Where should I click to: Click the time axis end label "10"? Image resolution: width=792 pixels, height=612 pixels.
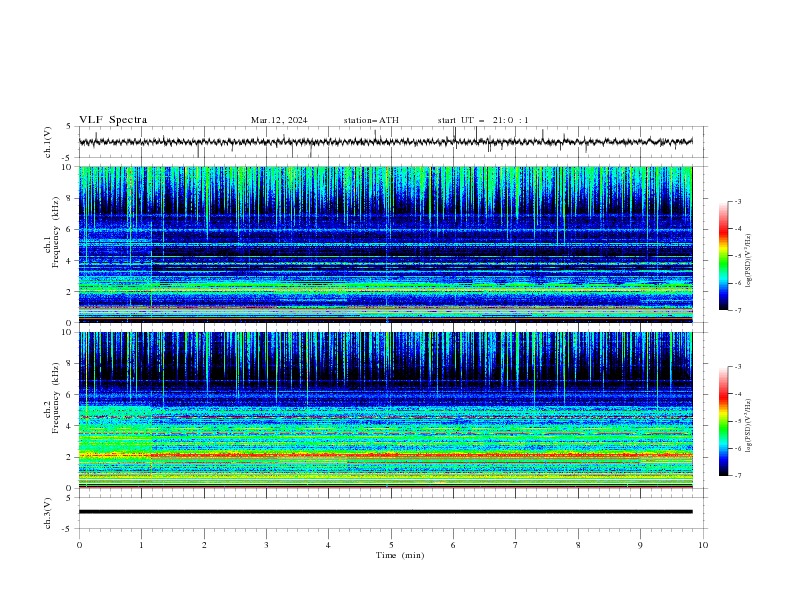coord(703,545)
